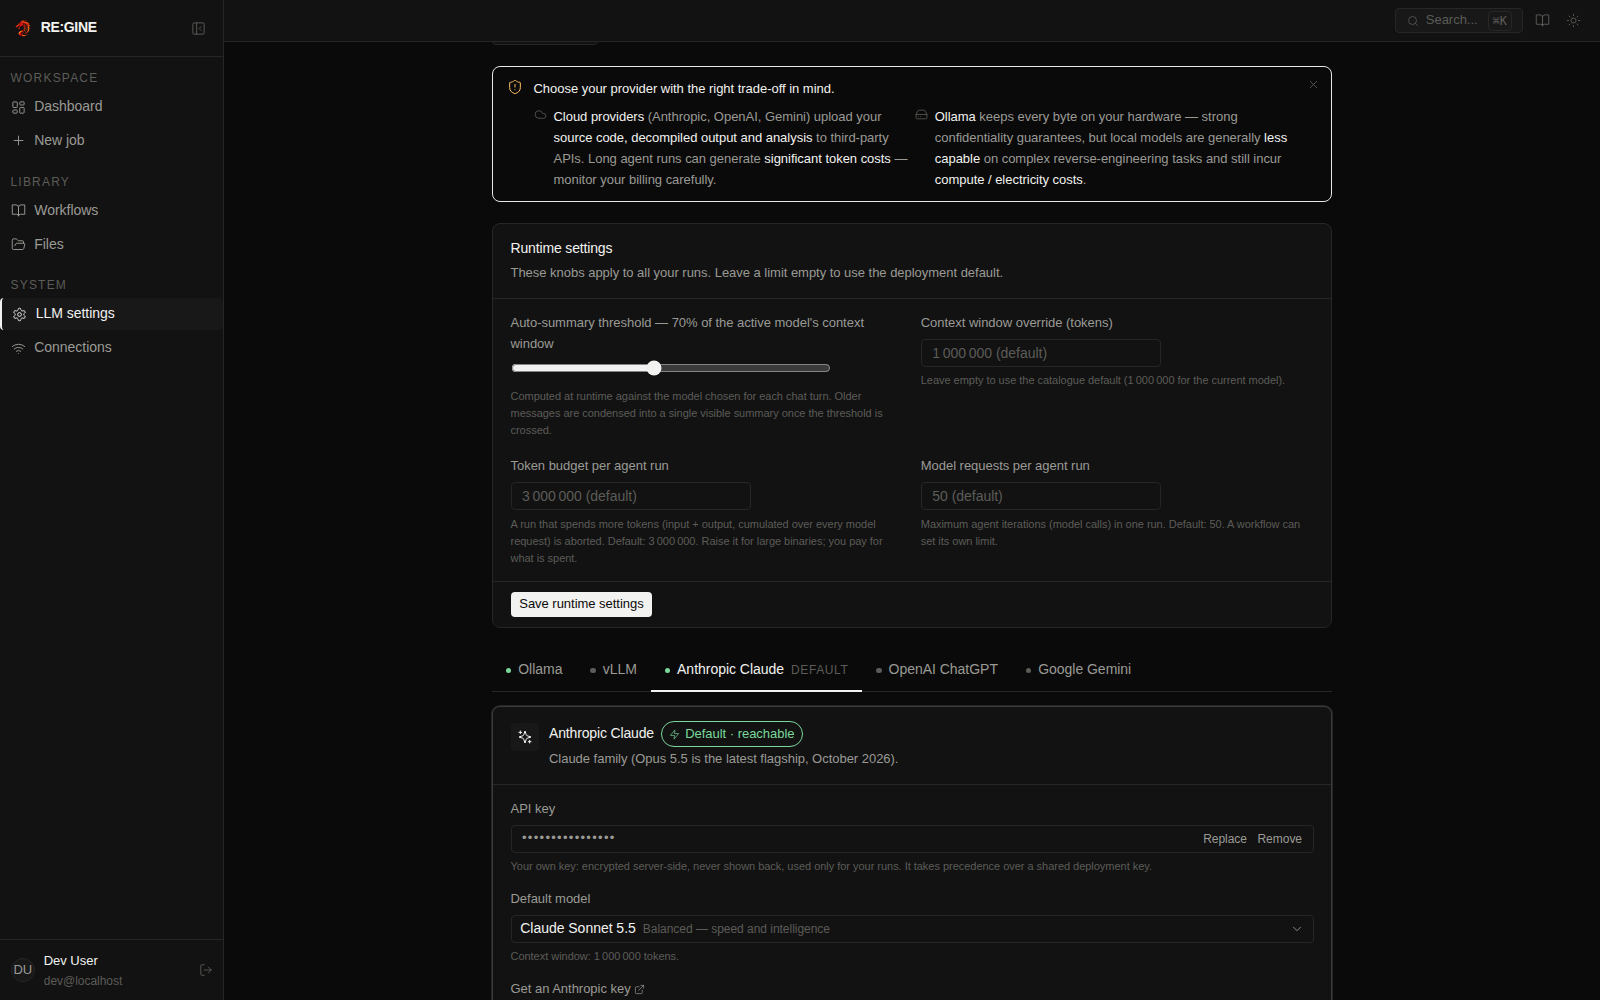Focus the Context window override field
Viewport: 1600px width, 1000px height.
point(1041,353)
